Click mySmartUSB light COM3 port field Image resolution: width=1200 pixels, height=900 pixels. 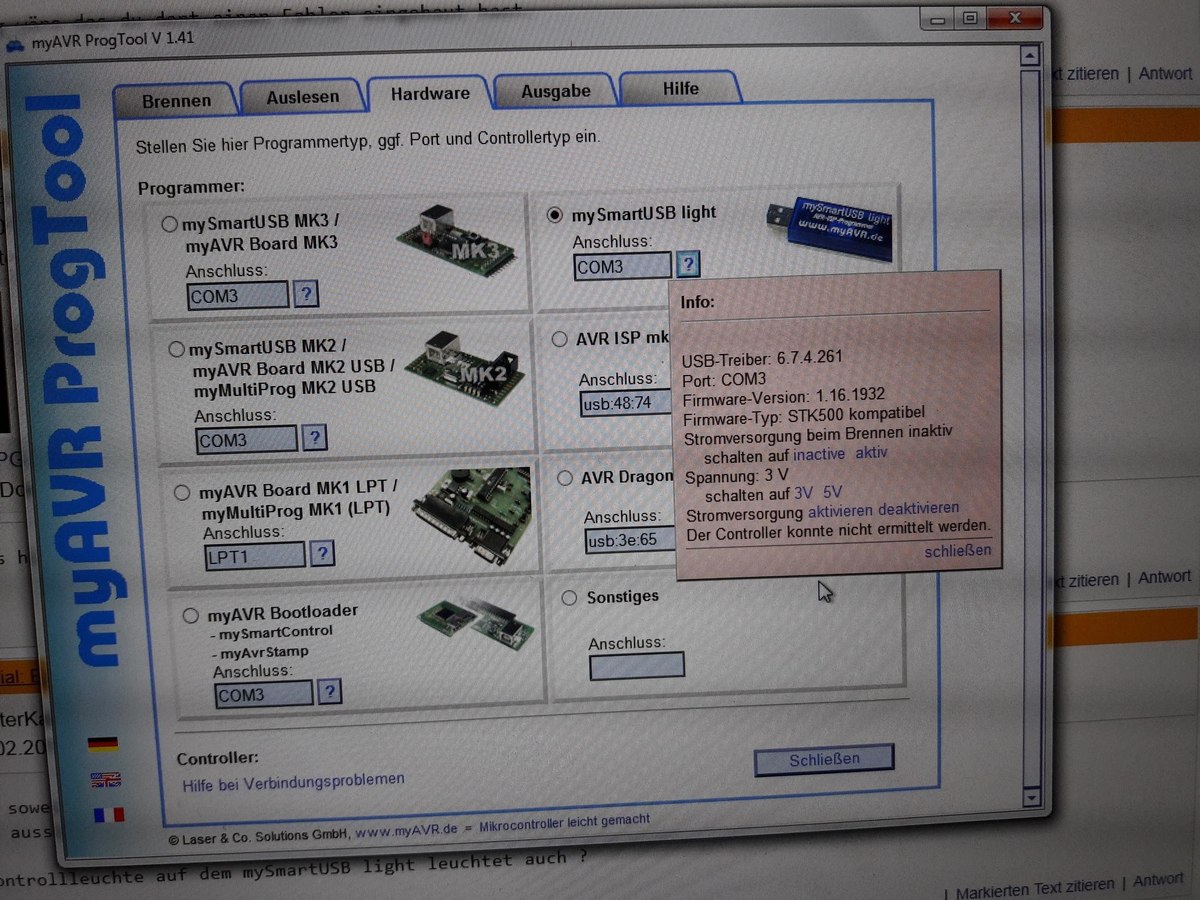[623, 266]
